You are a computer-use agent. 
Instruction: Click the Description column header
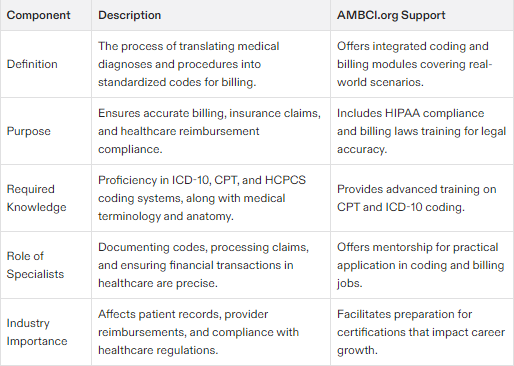coord(129,15)
